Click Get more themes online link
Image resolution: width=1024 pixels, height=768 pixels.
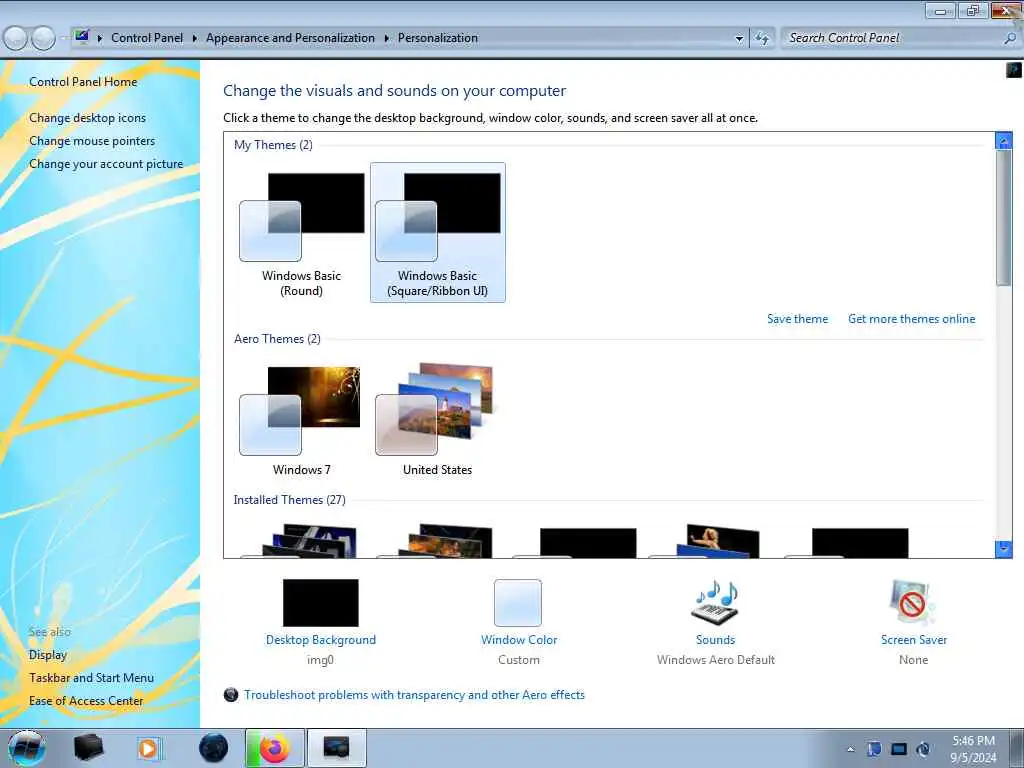click(912, 319)
